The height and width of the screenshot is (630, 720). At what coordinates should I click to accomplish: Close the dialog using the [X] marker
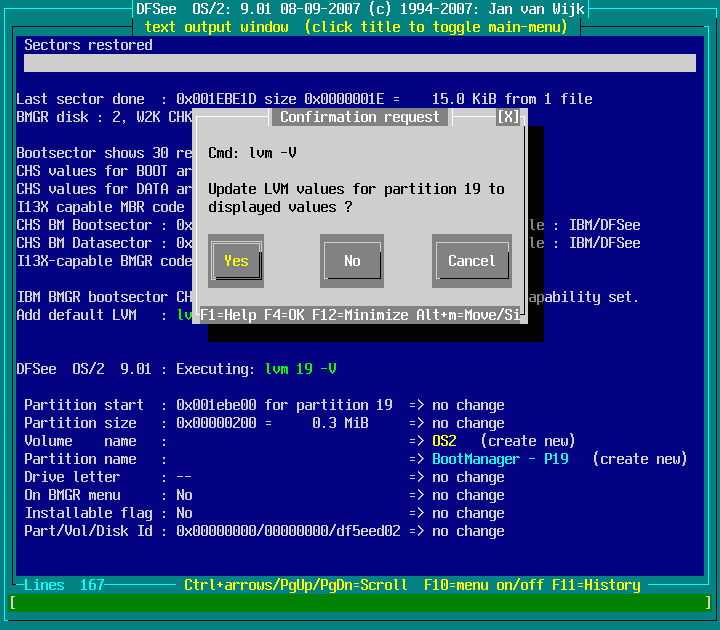click(508, 117)
